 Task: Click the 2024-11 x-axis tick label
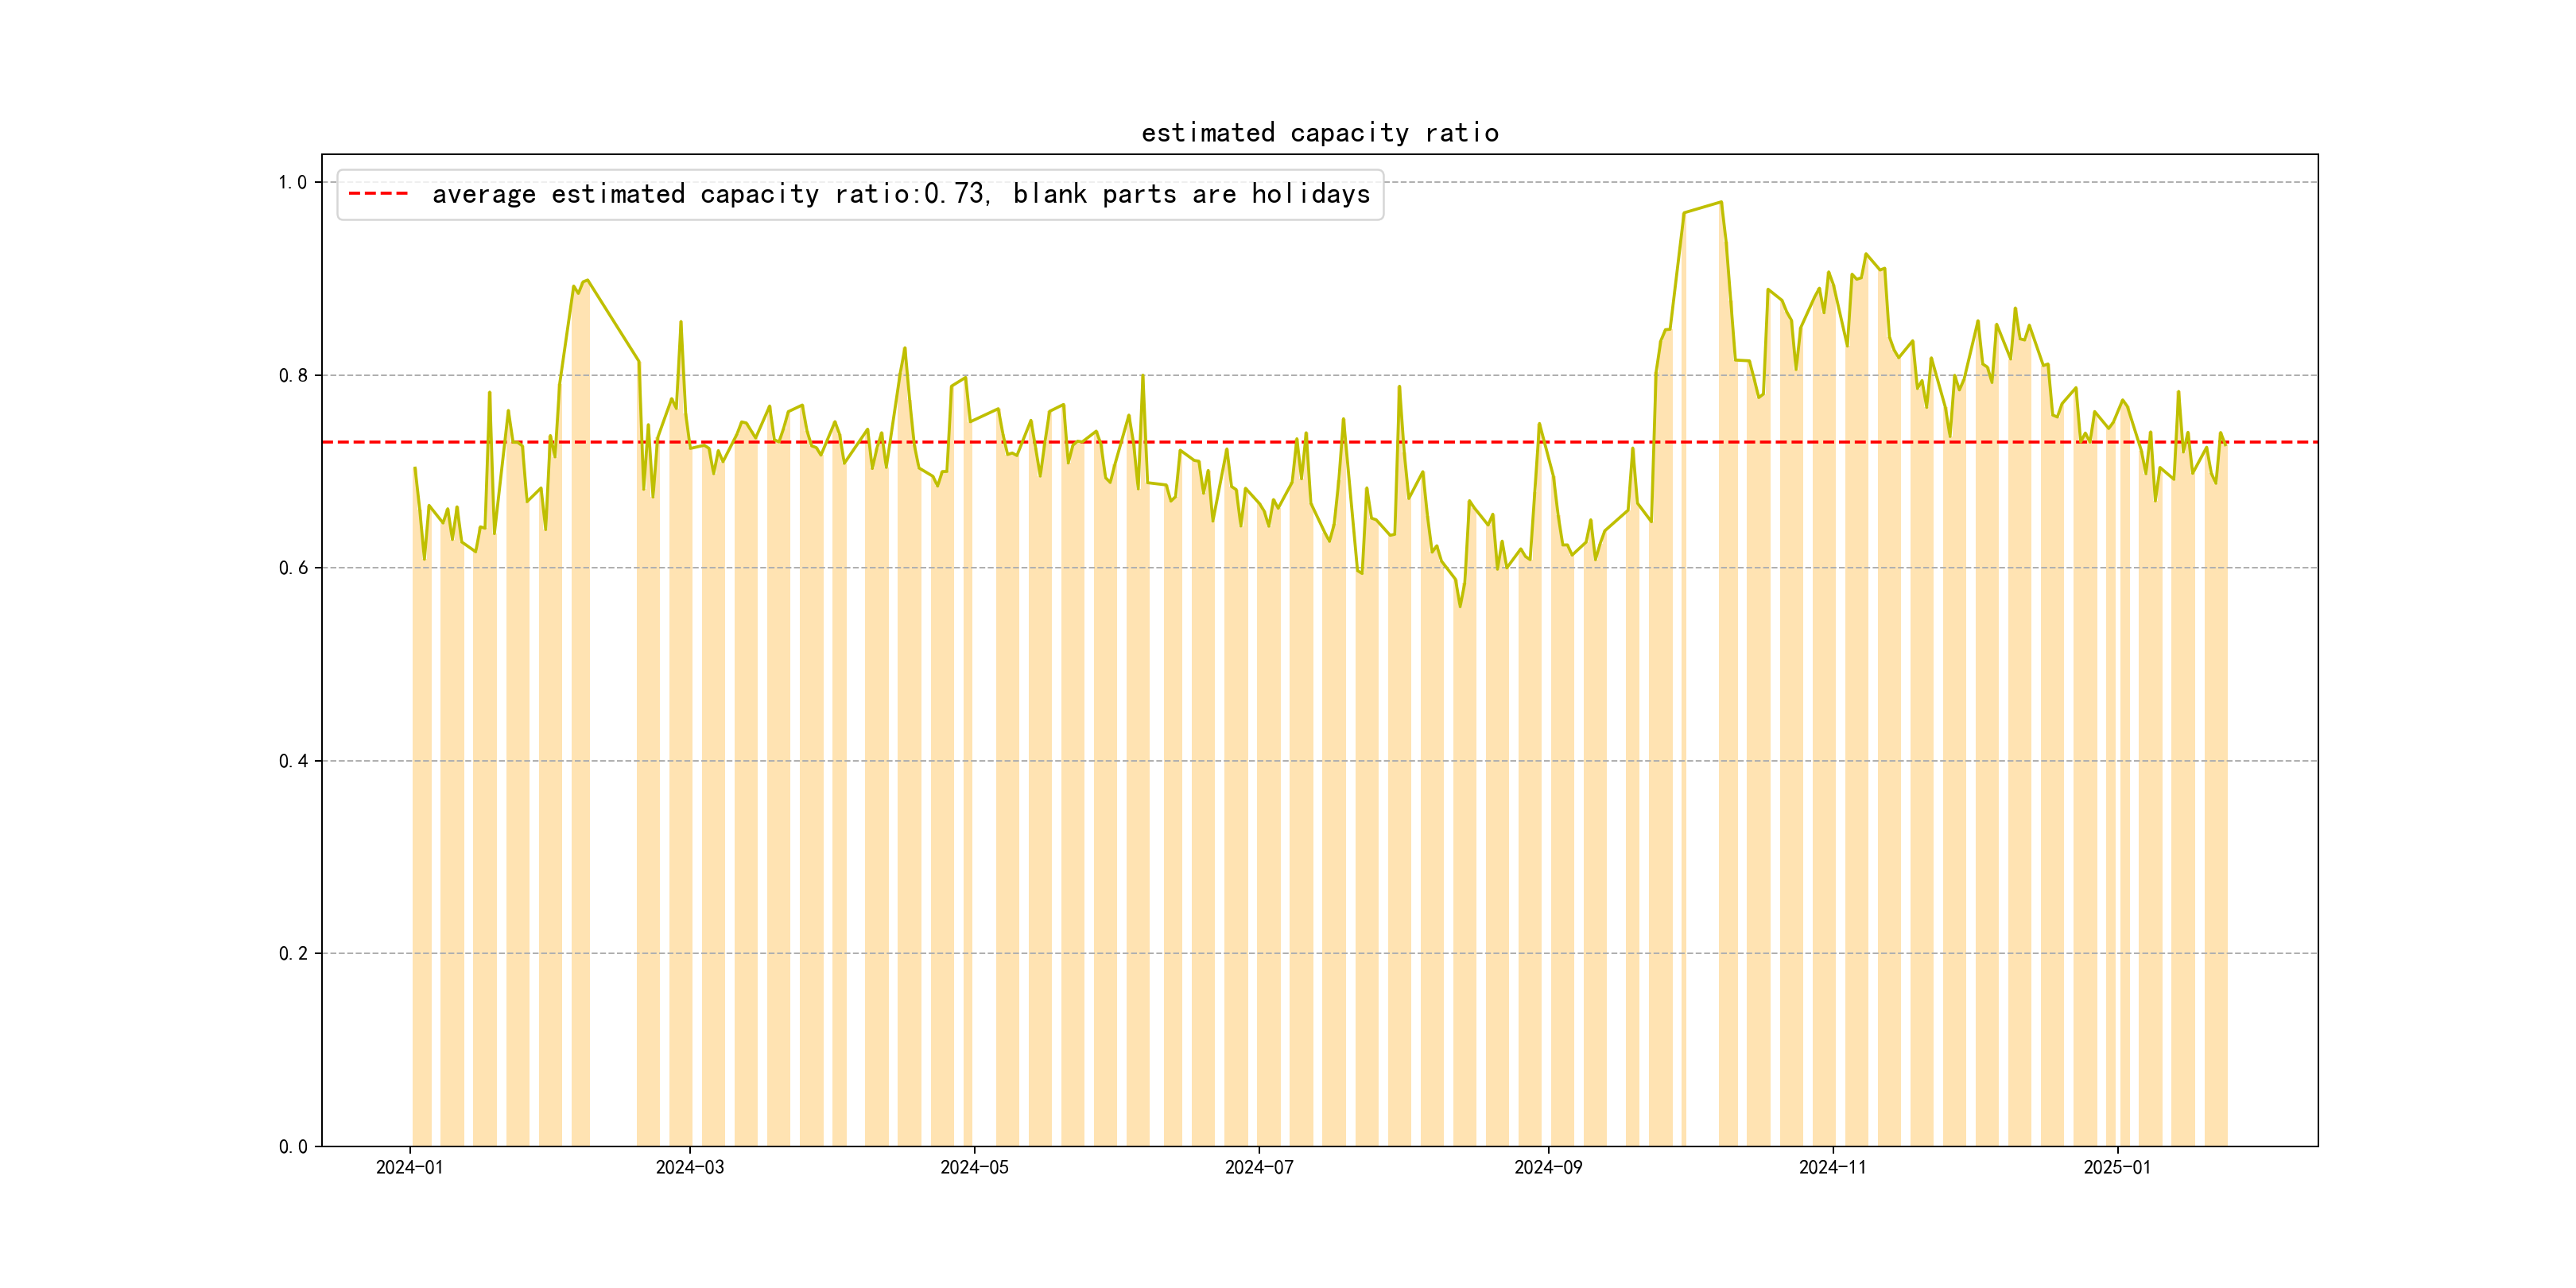click(1832, 1167)
